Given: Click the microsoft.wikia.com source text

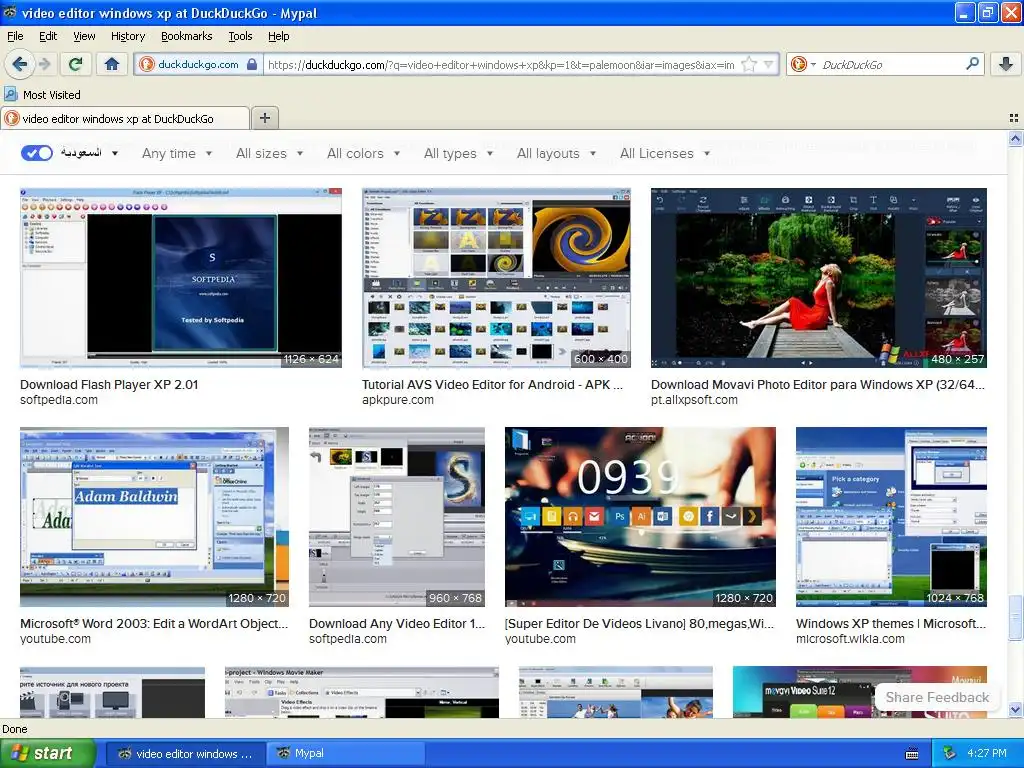Looking at the screenshot, I should [850, 639].
